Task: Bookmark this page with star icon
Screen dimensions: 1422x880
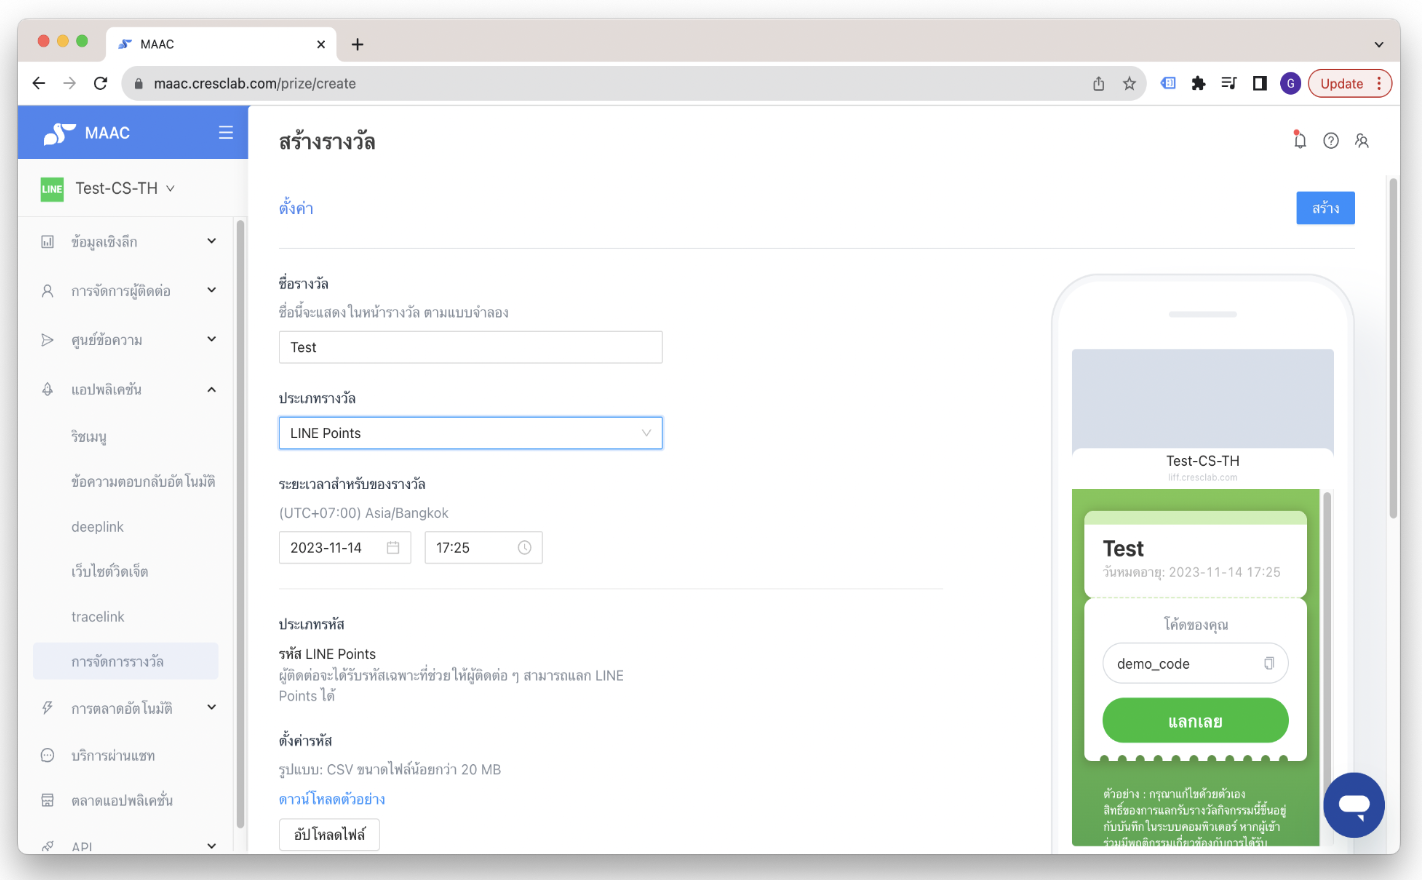Action: (x=1129, y=84)
